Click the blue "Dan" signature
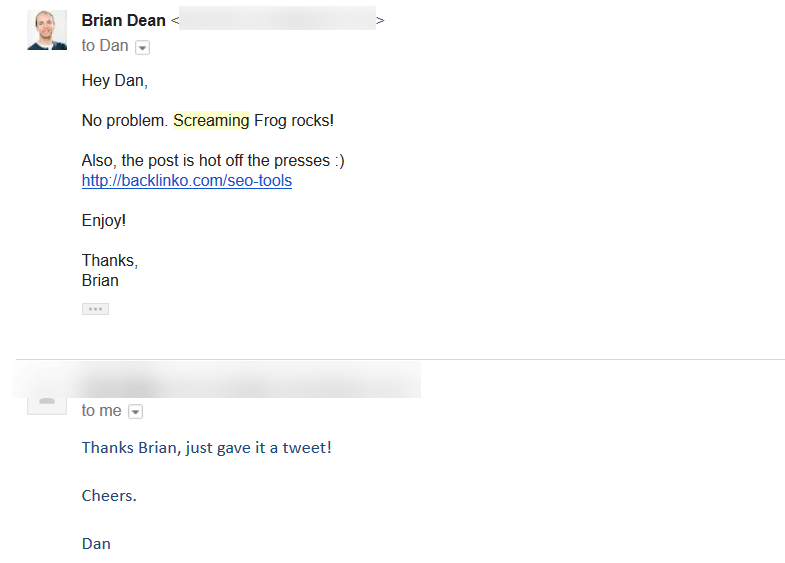This screenshot has width=785, height=563. click(96, 544)
